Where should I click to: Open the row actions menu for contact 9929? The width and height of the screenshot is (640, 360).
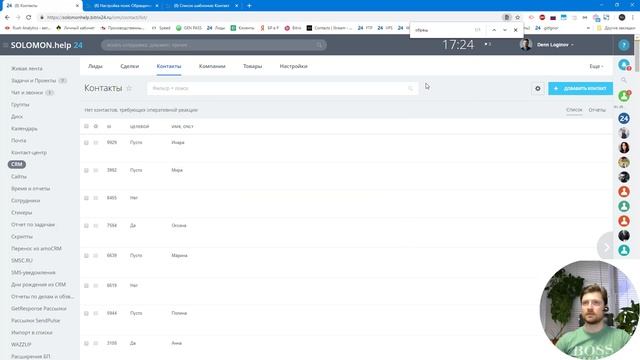point(96,142)
